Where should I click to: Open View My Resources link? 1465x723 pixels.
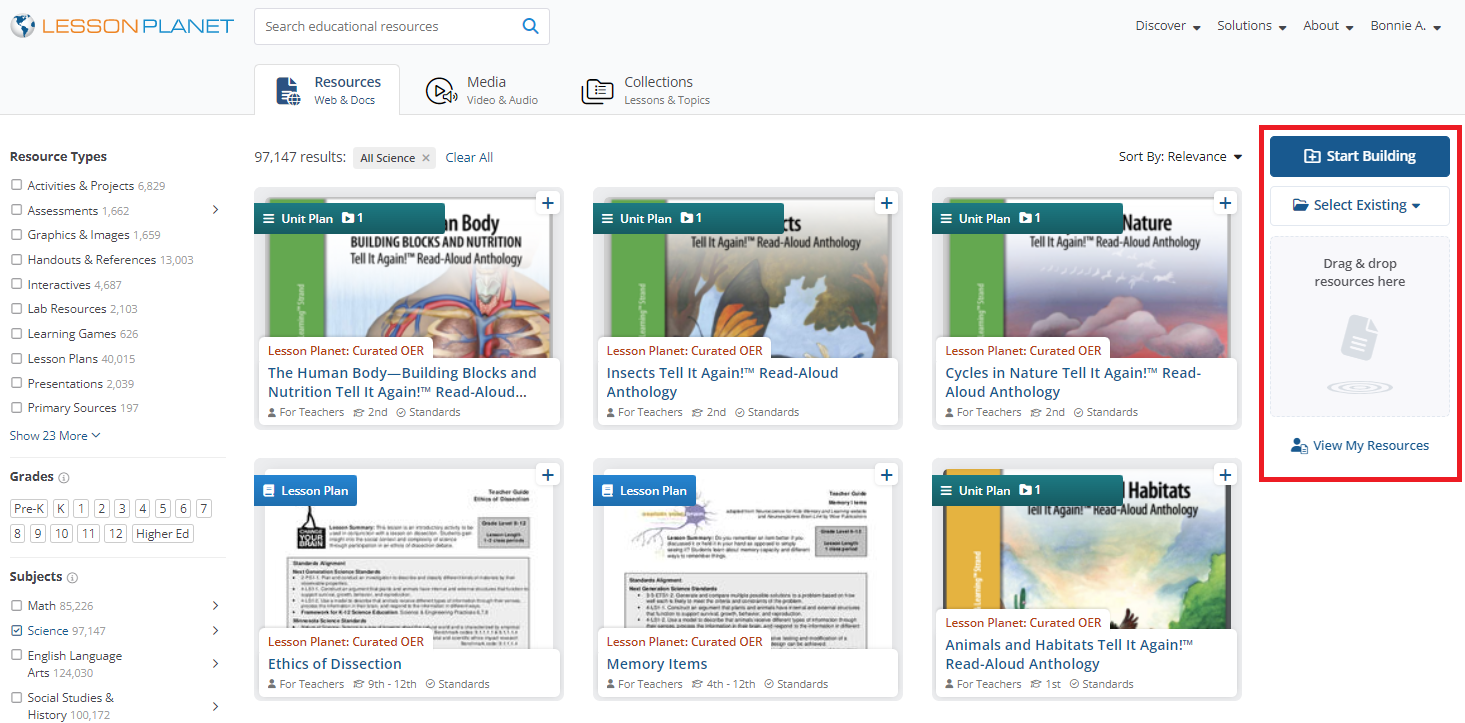click(x=1359, y=446)
